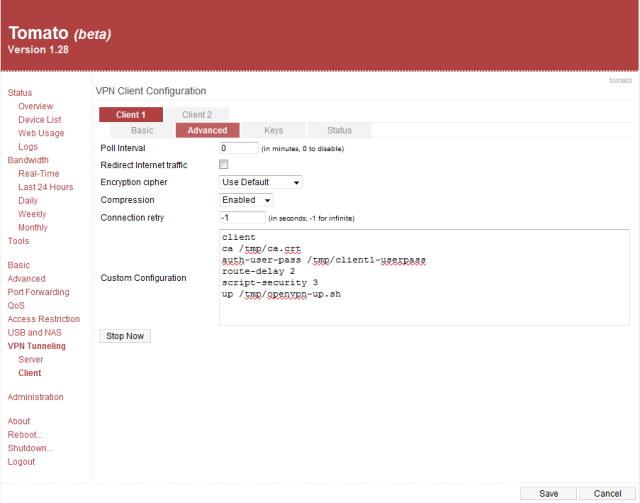Open the Daily bandwidth page
Image resolution: width=640 pixels, height=503 pixels.
pos(28,200)
